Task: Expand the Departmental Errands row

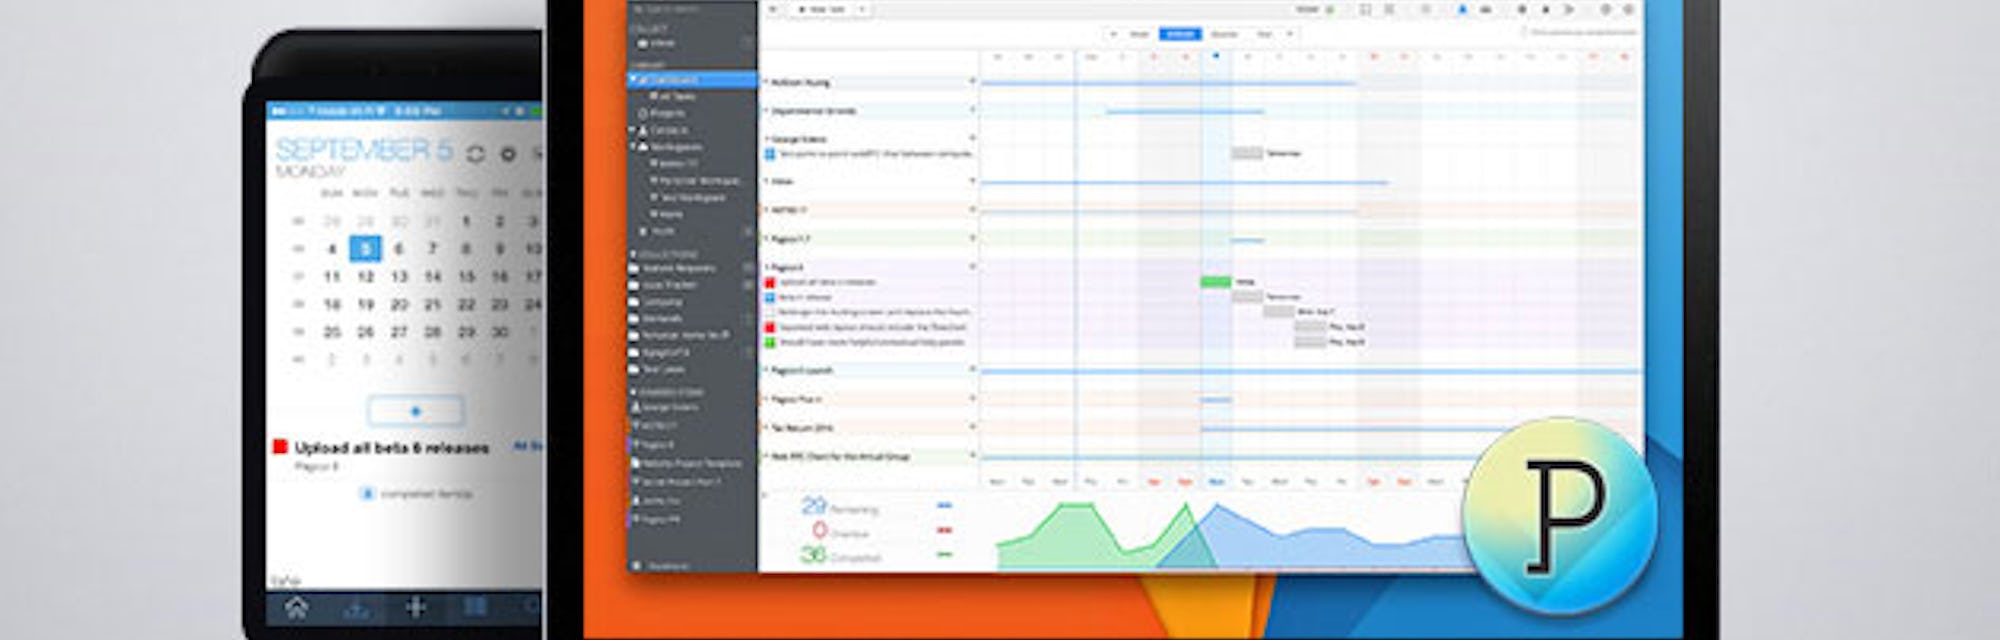Action: pos(766,111)
